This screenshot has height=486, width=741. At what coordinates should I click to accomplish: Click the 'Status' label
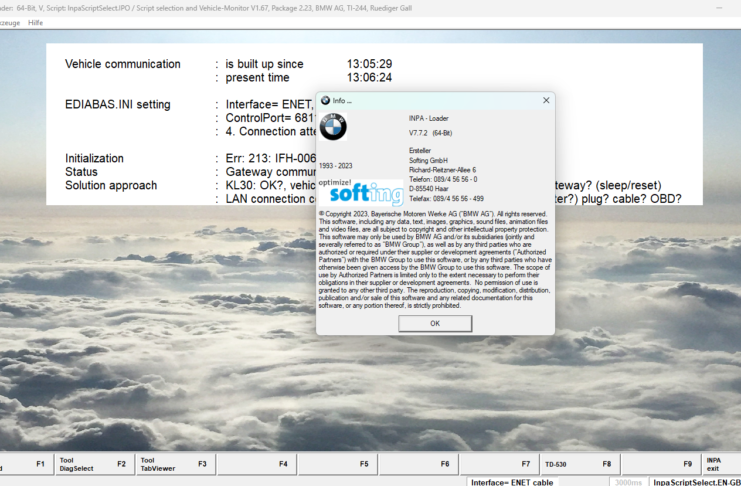81,172
